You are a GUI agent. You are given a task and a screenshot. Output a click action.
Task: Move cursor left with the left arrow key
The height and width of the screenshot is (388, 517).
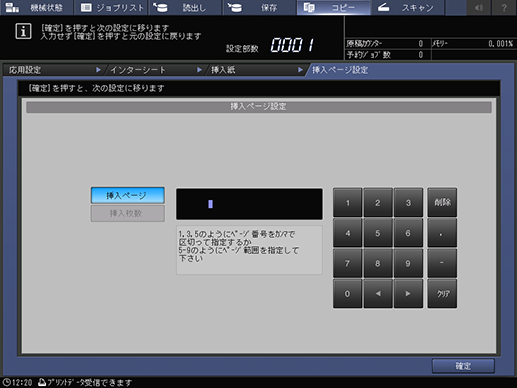pos(378,294)
